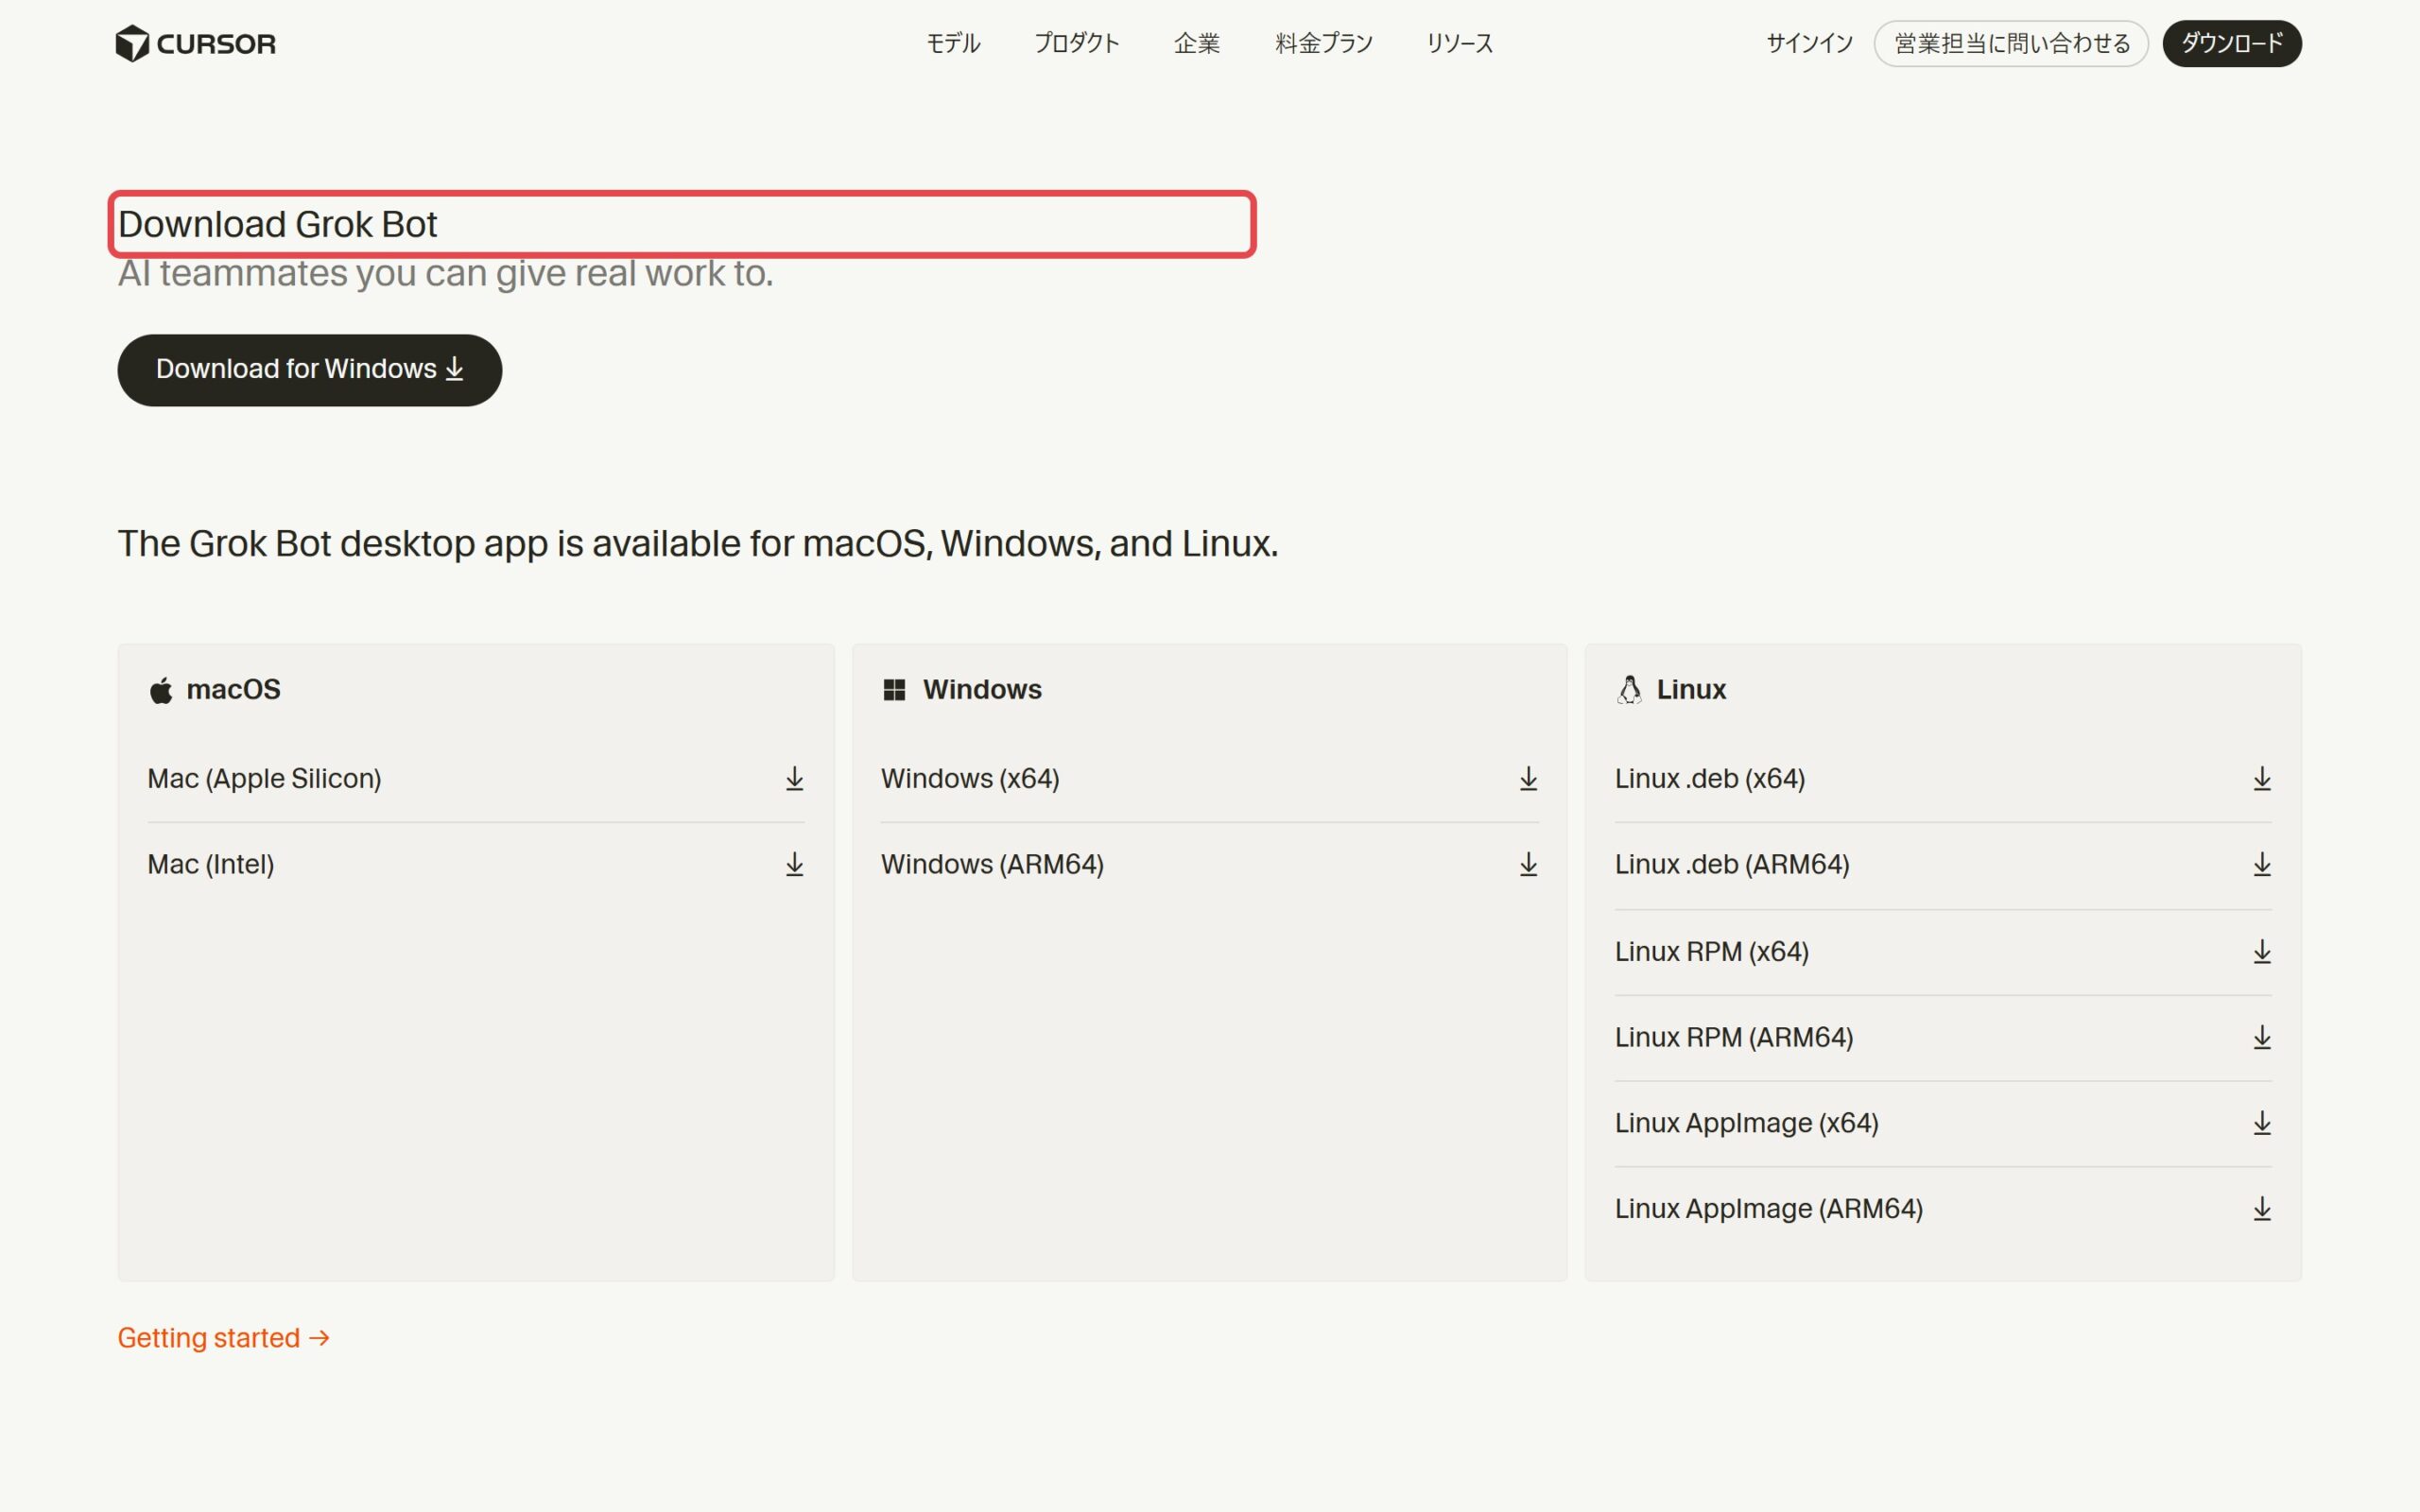Click the Cursor logo in the header

(x=196, y=43)
